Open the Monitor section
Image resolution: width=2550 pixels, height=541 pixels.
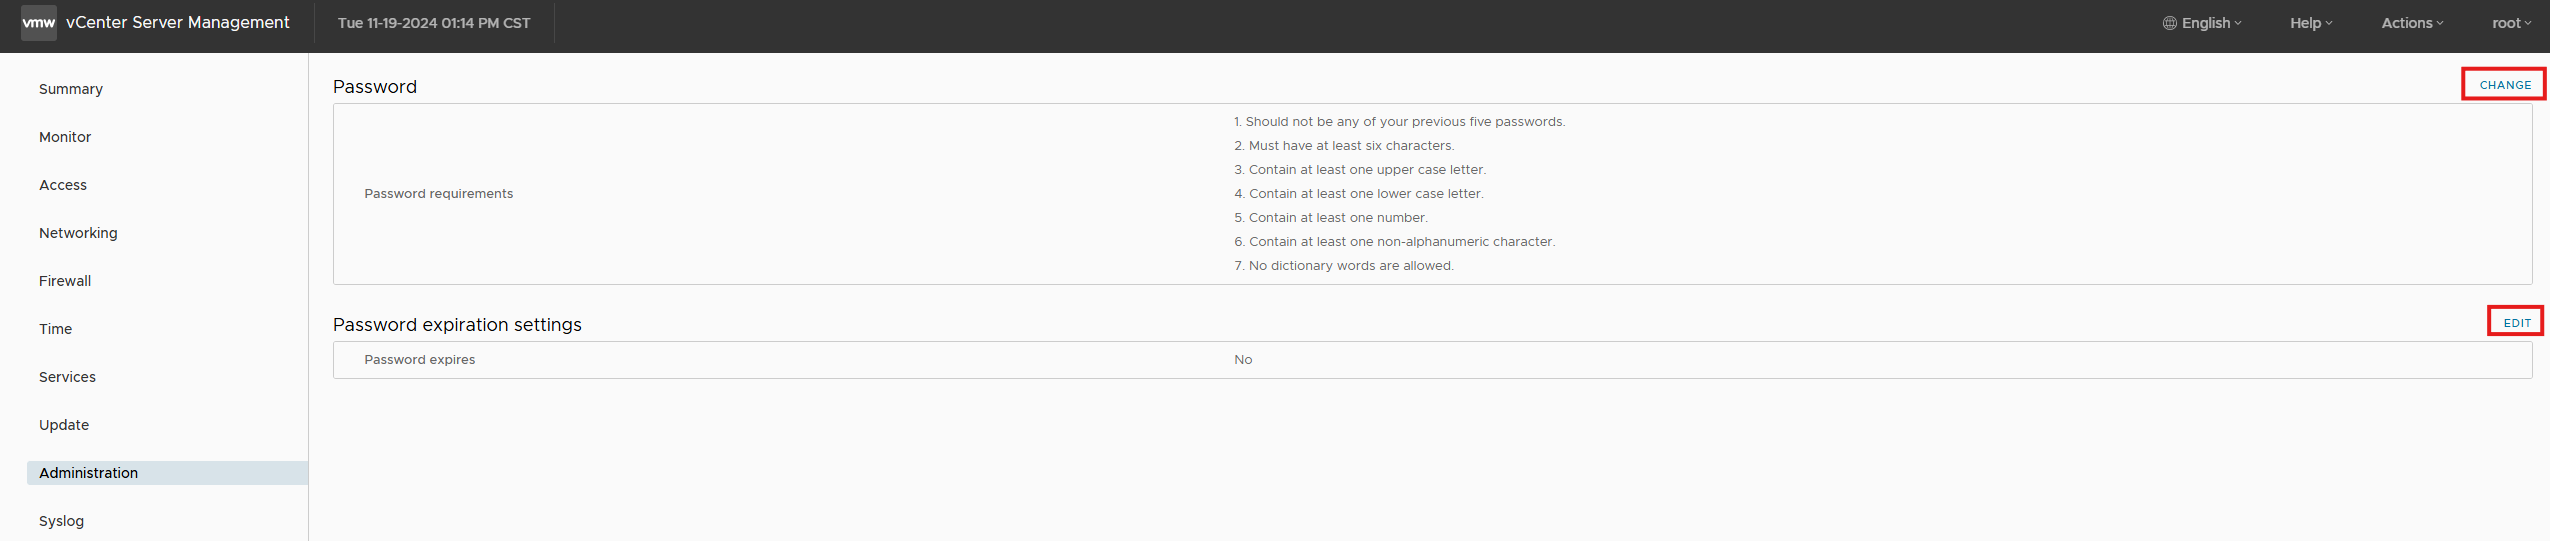pyautogui.click(x=65, y=137)
